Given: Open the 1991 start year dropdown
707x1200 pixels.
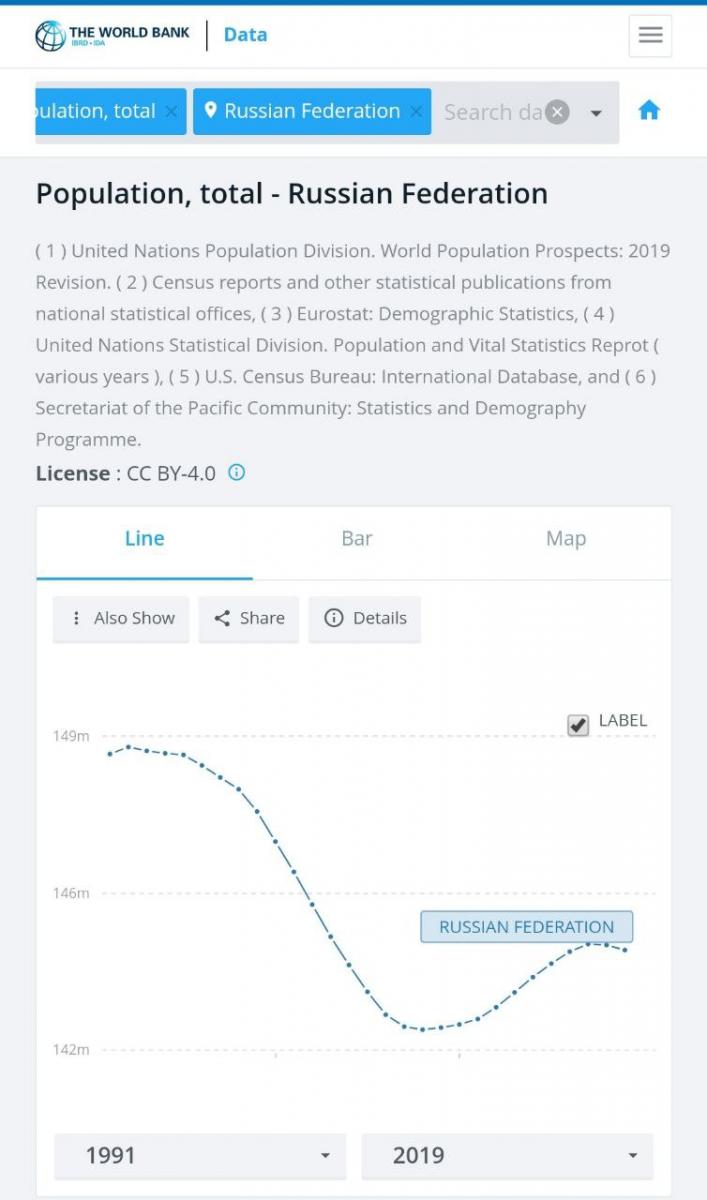Looking at the screenshot, I should [x=200, y=1156].
